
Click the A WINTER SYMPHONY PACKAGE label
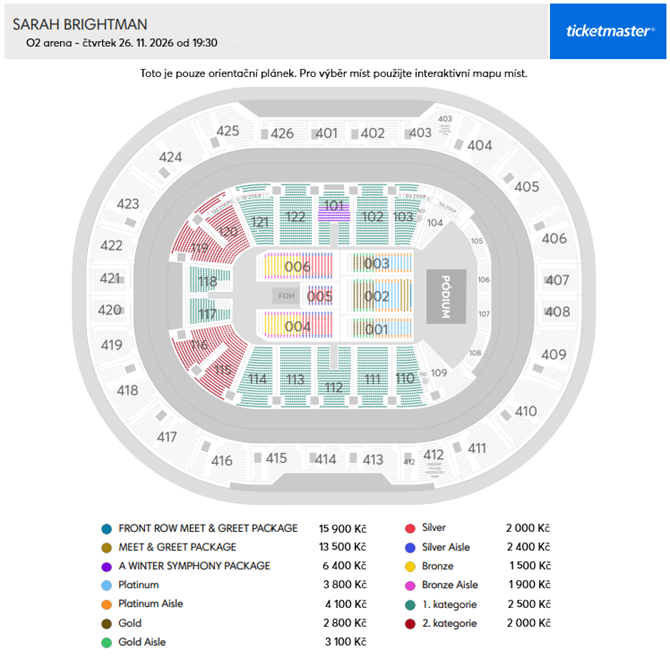[194, 566]
